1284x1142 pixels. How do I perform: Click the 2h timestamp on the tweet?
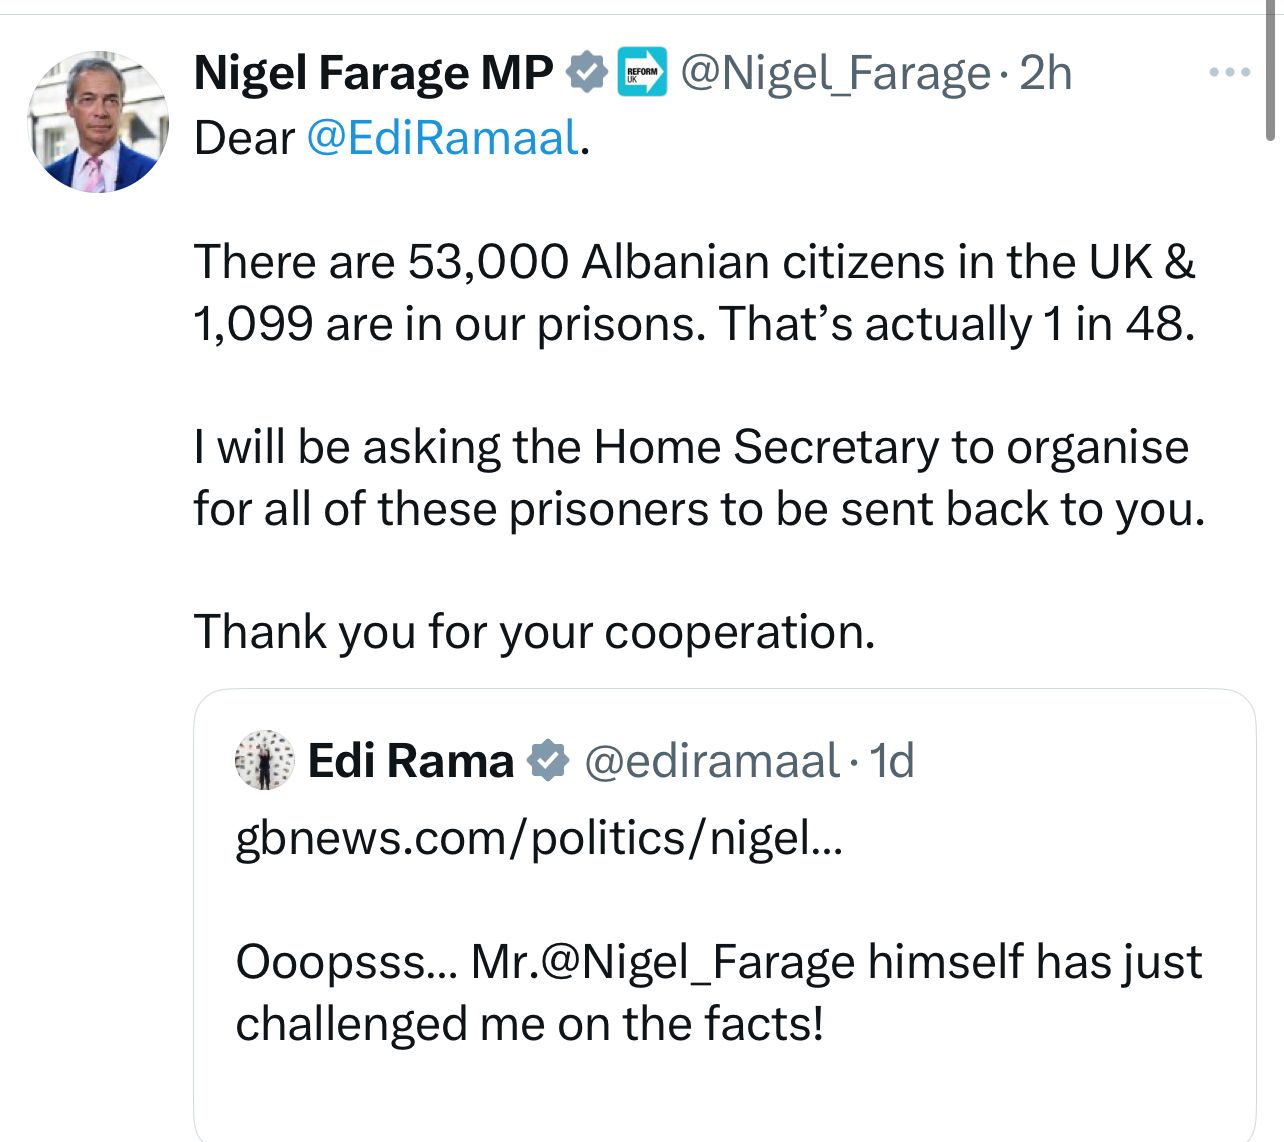(1045, 73)
